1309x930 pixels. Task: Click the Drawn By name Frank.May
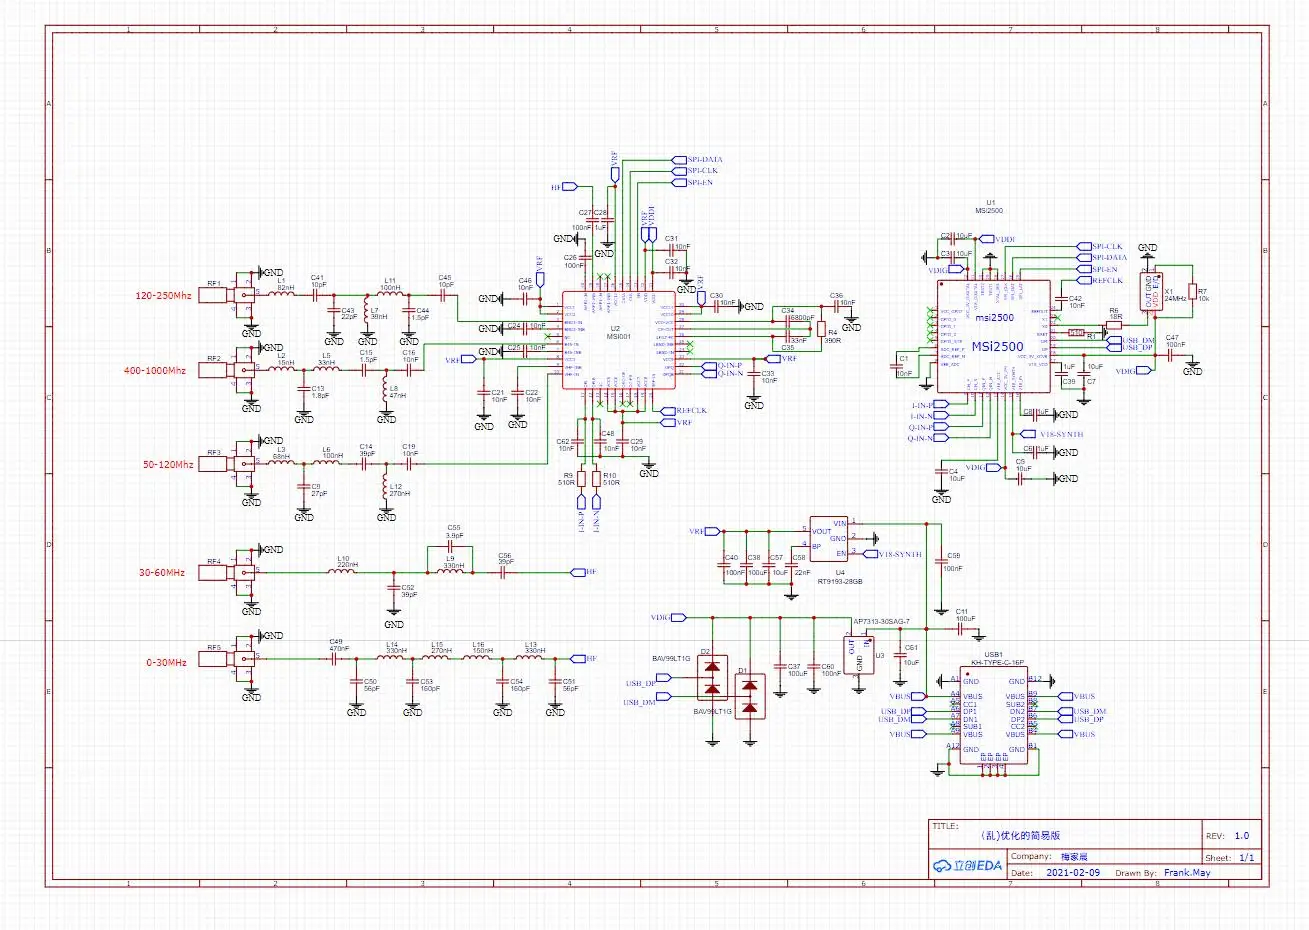point(1188,872)
